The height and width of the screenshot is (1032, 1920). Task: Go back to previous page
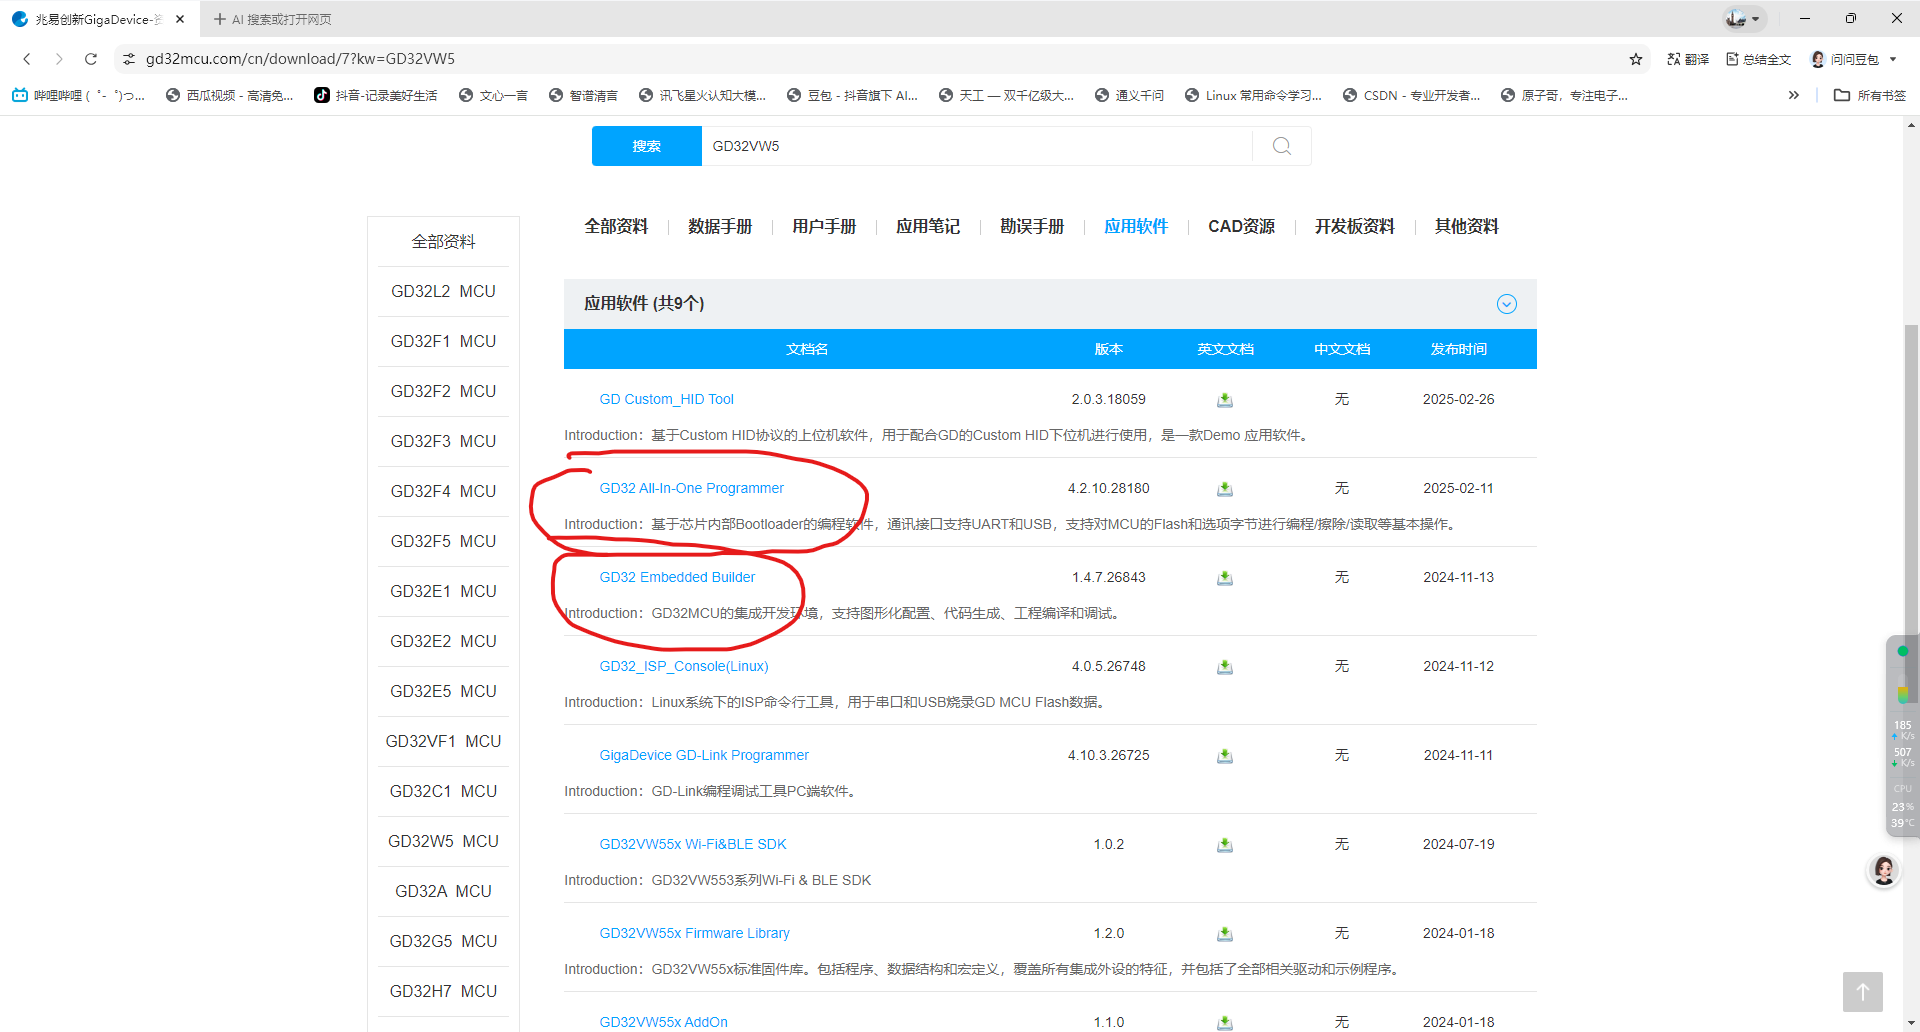[27, 59]
